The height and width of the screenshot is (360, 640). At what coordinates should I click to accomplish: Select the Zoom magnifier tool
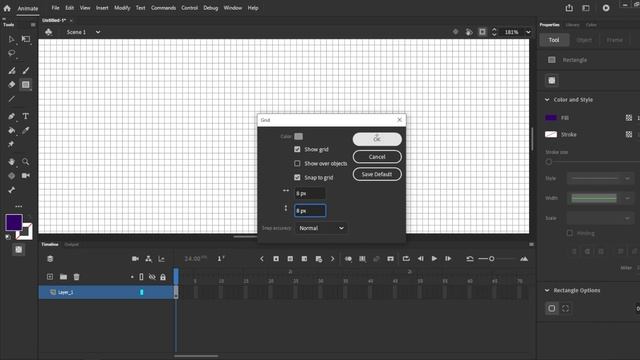point(26,162)
